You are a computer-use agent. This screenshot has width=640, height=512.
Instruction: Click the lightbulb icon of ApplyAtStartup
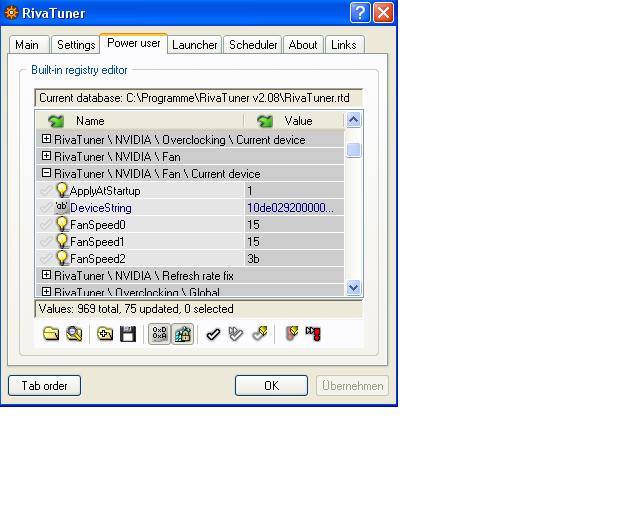coord(62,190)
